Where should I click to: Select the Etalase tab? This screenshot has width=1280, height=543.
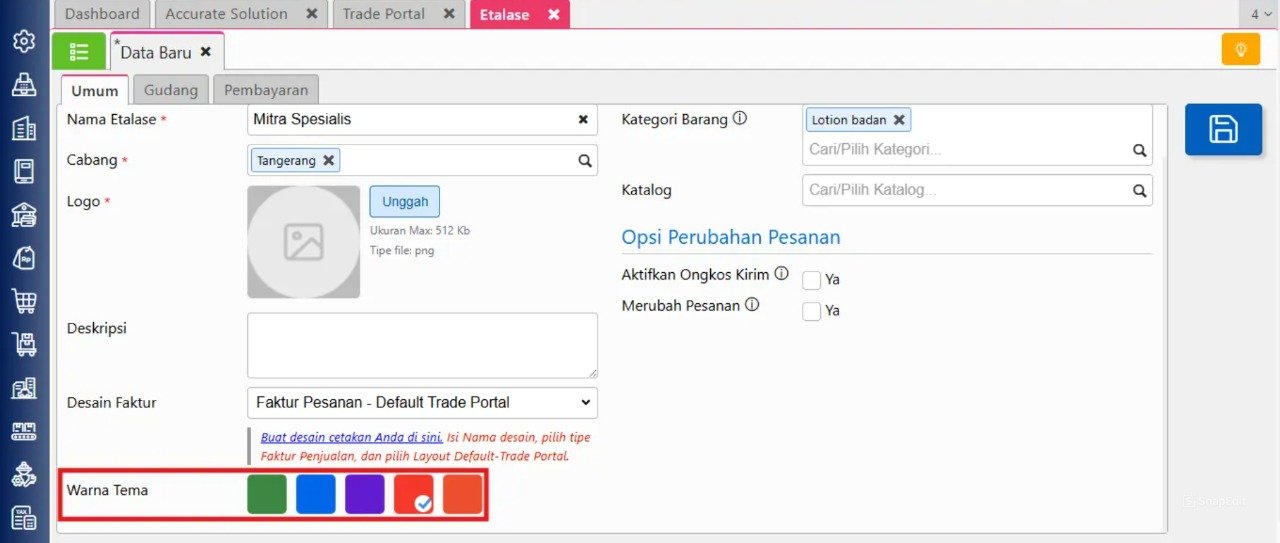click(x=519, y=15)
